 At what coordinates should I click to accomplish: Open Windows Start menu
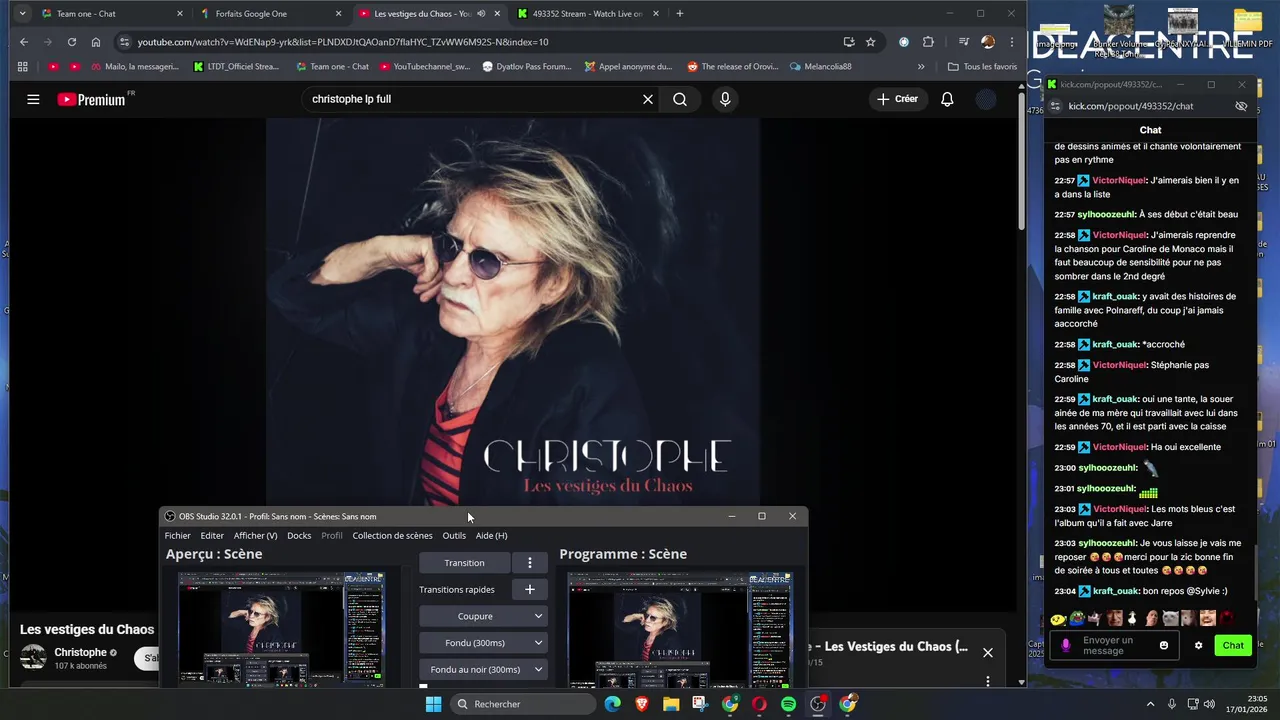click(x=433, y=704)
